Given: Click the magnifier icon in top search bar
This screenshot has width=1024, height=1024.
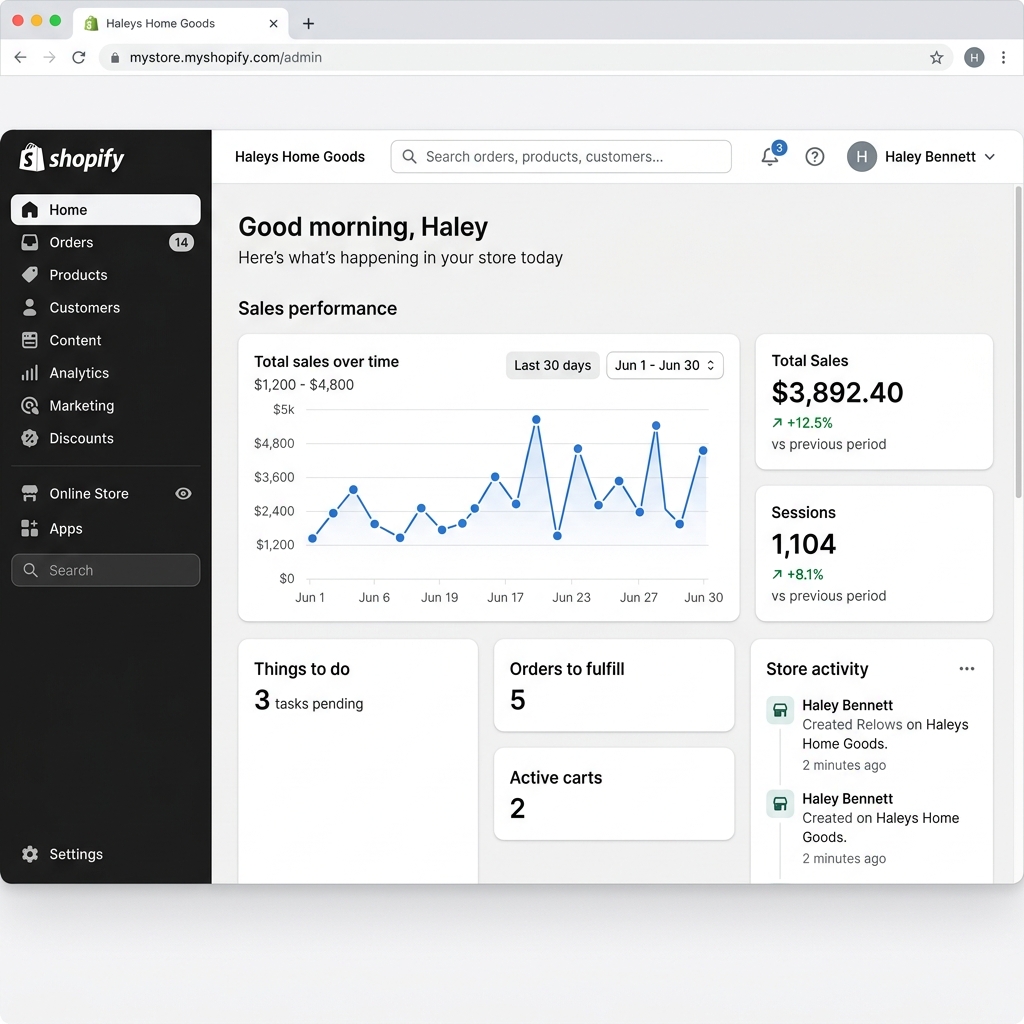Looking at the screenshot, I should tap(409, 157).
